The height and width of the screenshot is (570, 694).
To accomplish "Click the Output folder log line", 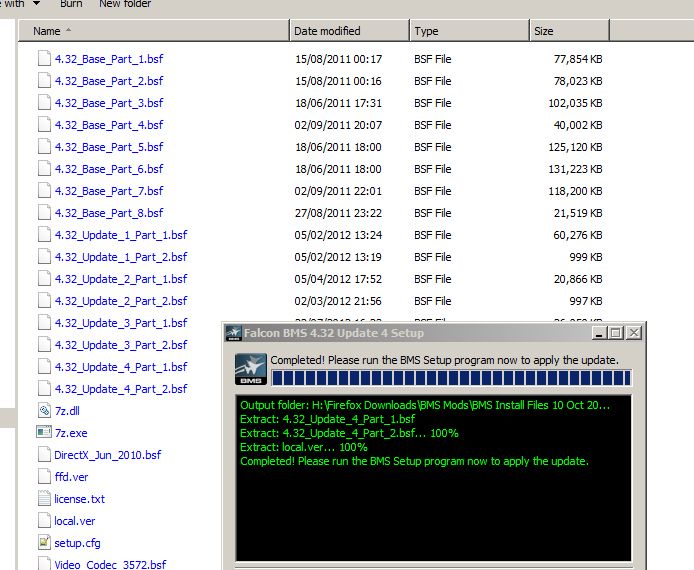I will pos(425,405).
